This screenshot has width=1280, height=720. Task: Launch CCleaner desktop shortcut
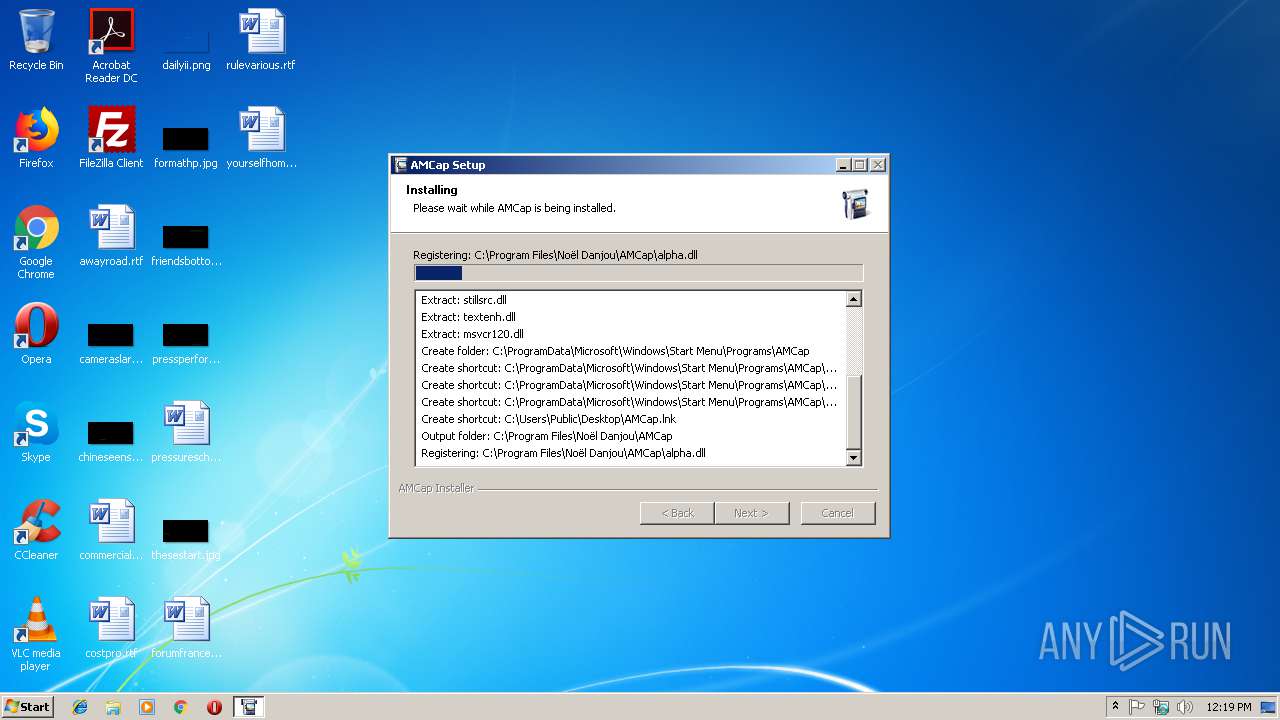[x=36, y=530]
